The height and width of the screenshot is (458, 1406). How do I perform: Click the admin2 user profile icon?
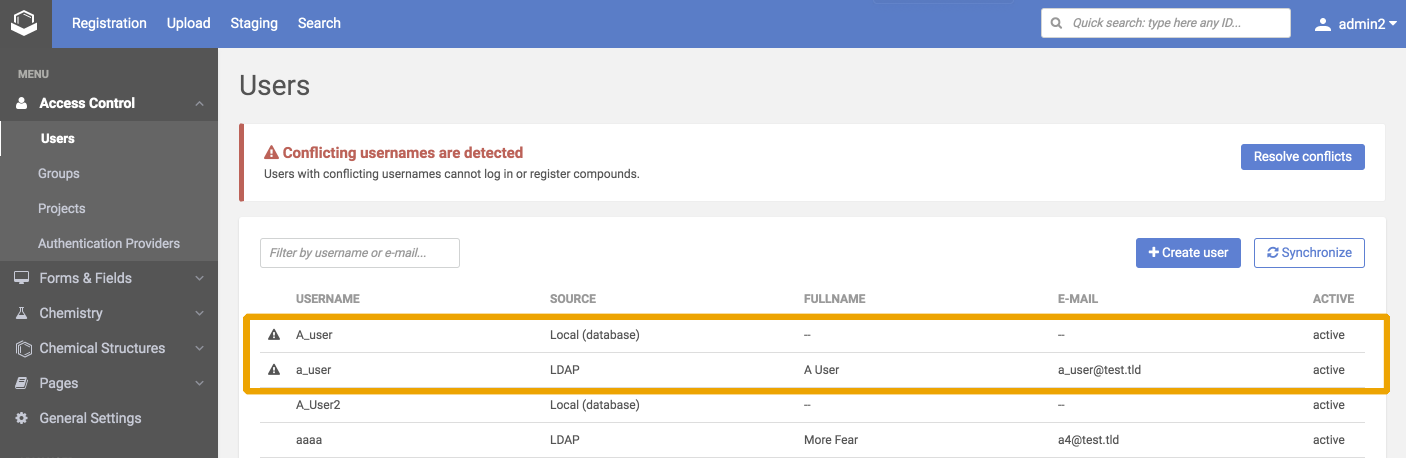coord(1323,23)
